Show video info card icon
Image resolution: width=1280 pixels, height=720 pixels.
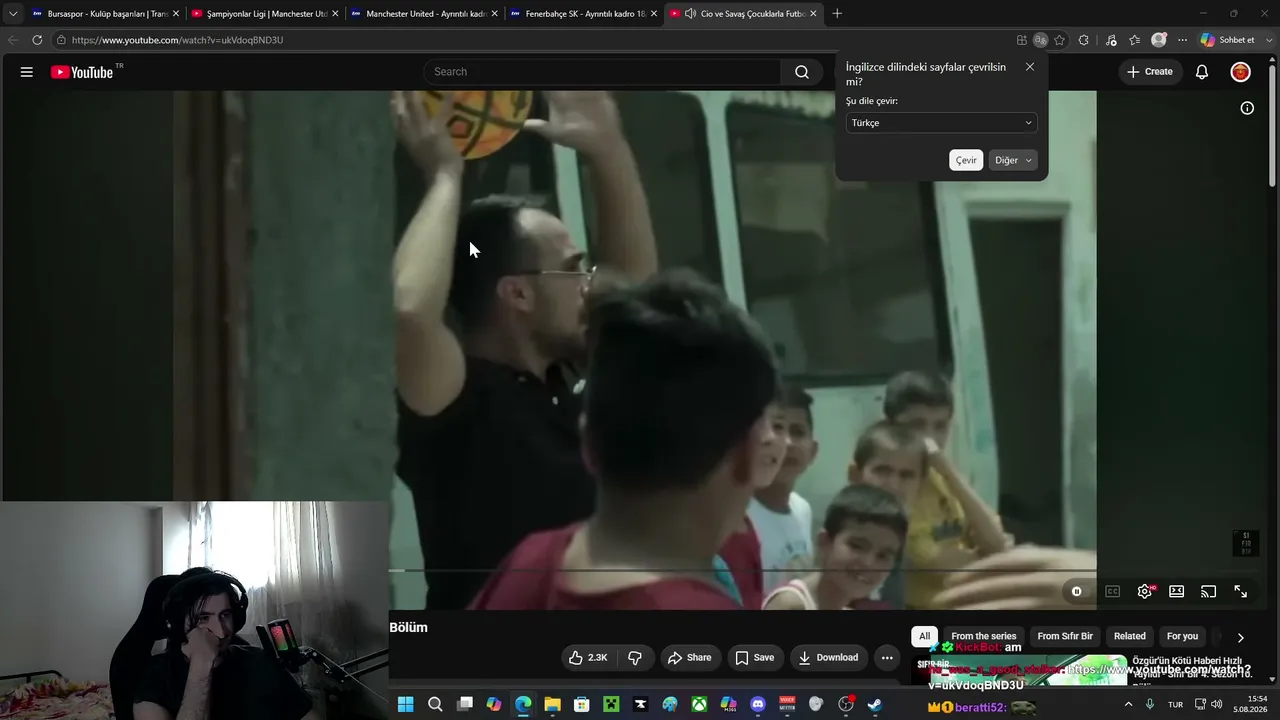(x=1247, y=108)
